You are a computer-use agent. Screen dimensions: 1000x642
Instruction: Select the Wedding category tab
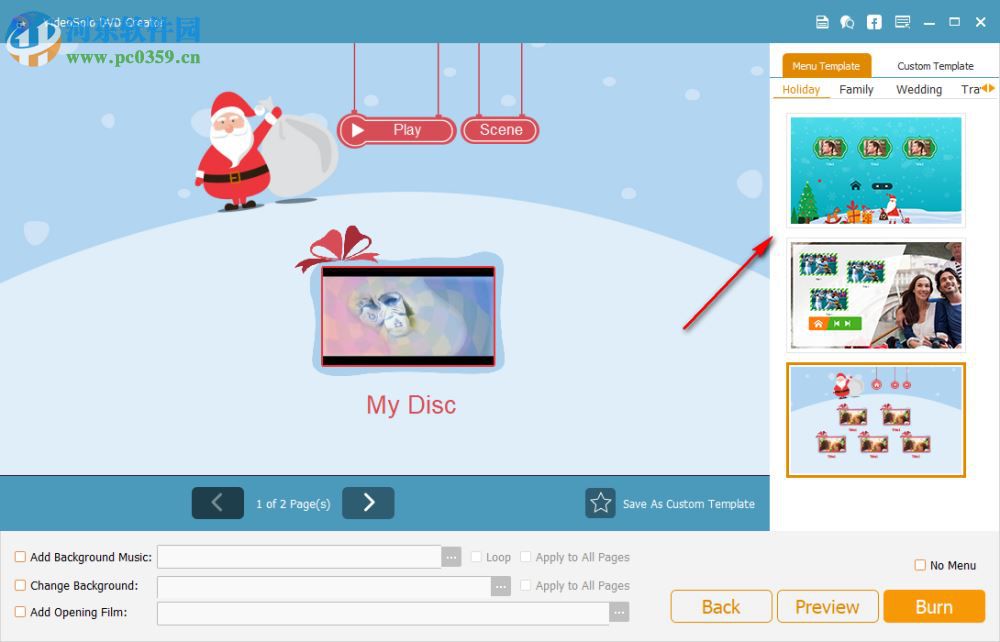point(918,89)
